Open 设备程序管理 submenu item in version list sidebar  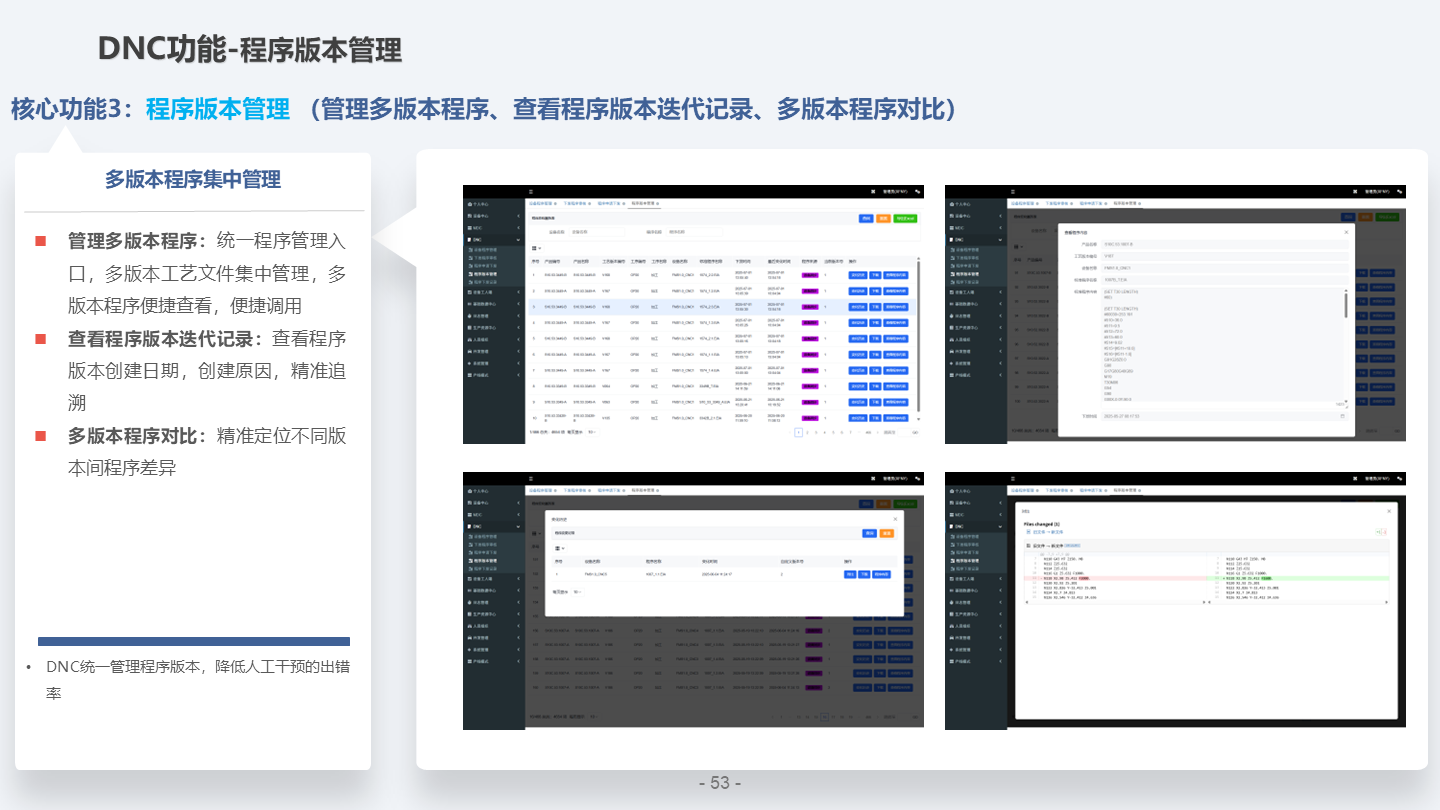tap(485, 250)
